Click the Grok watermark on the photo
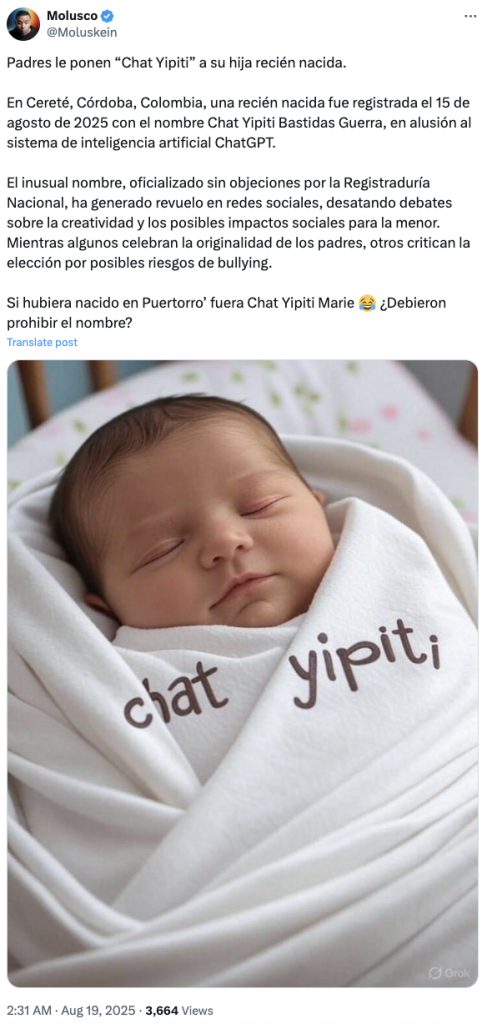 449,972
